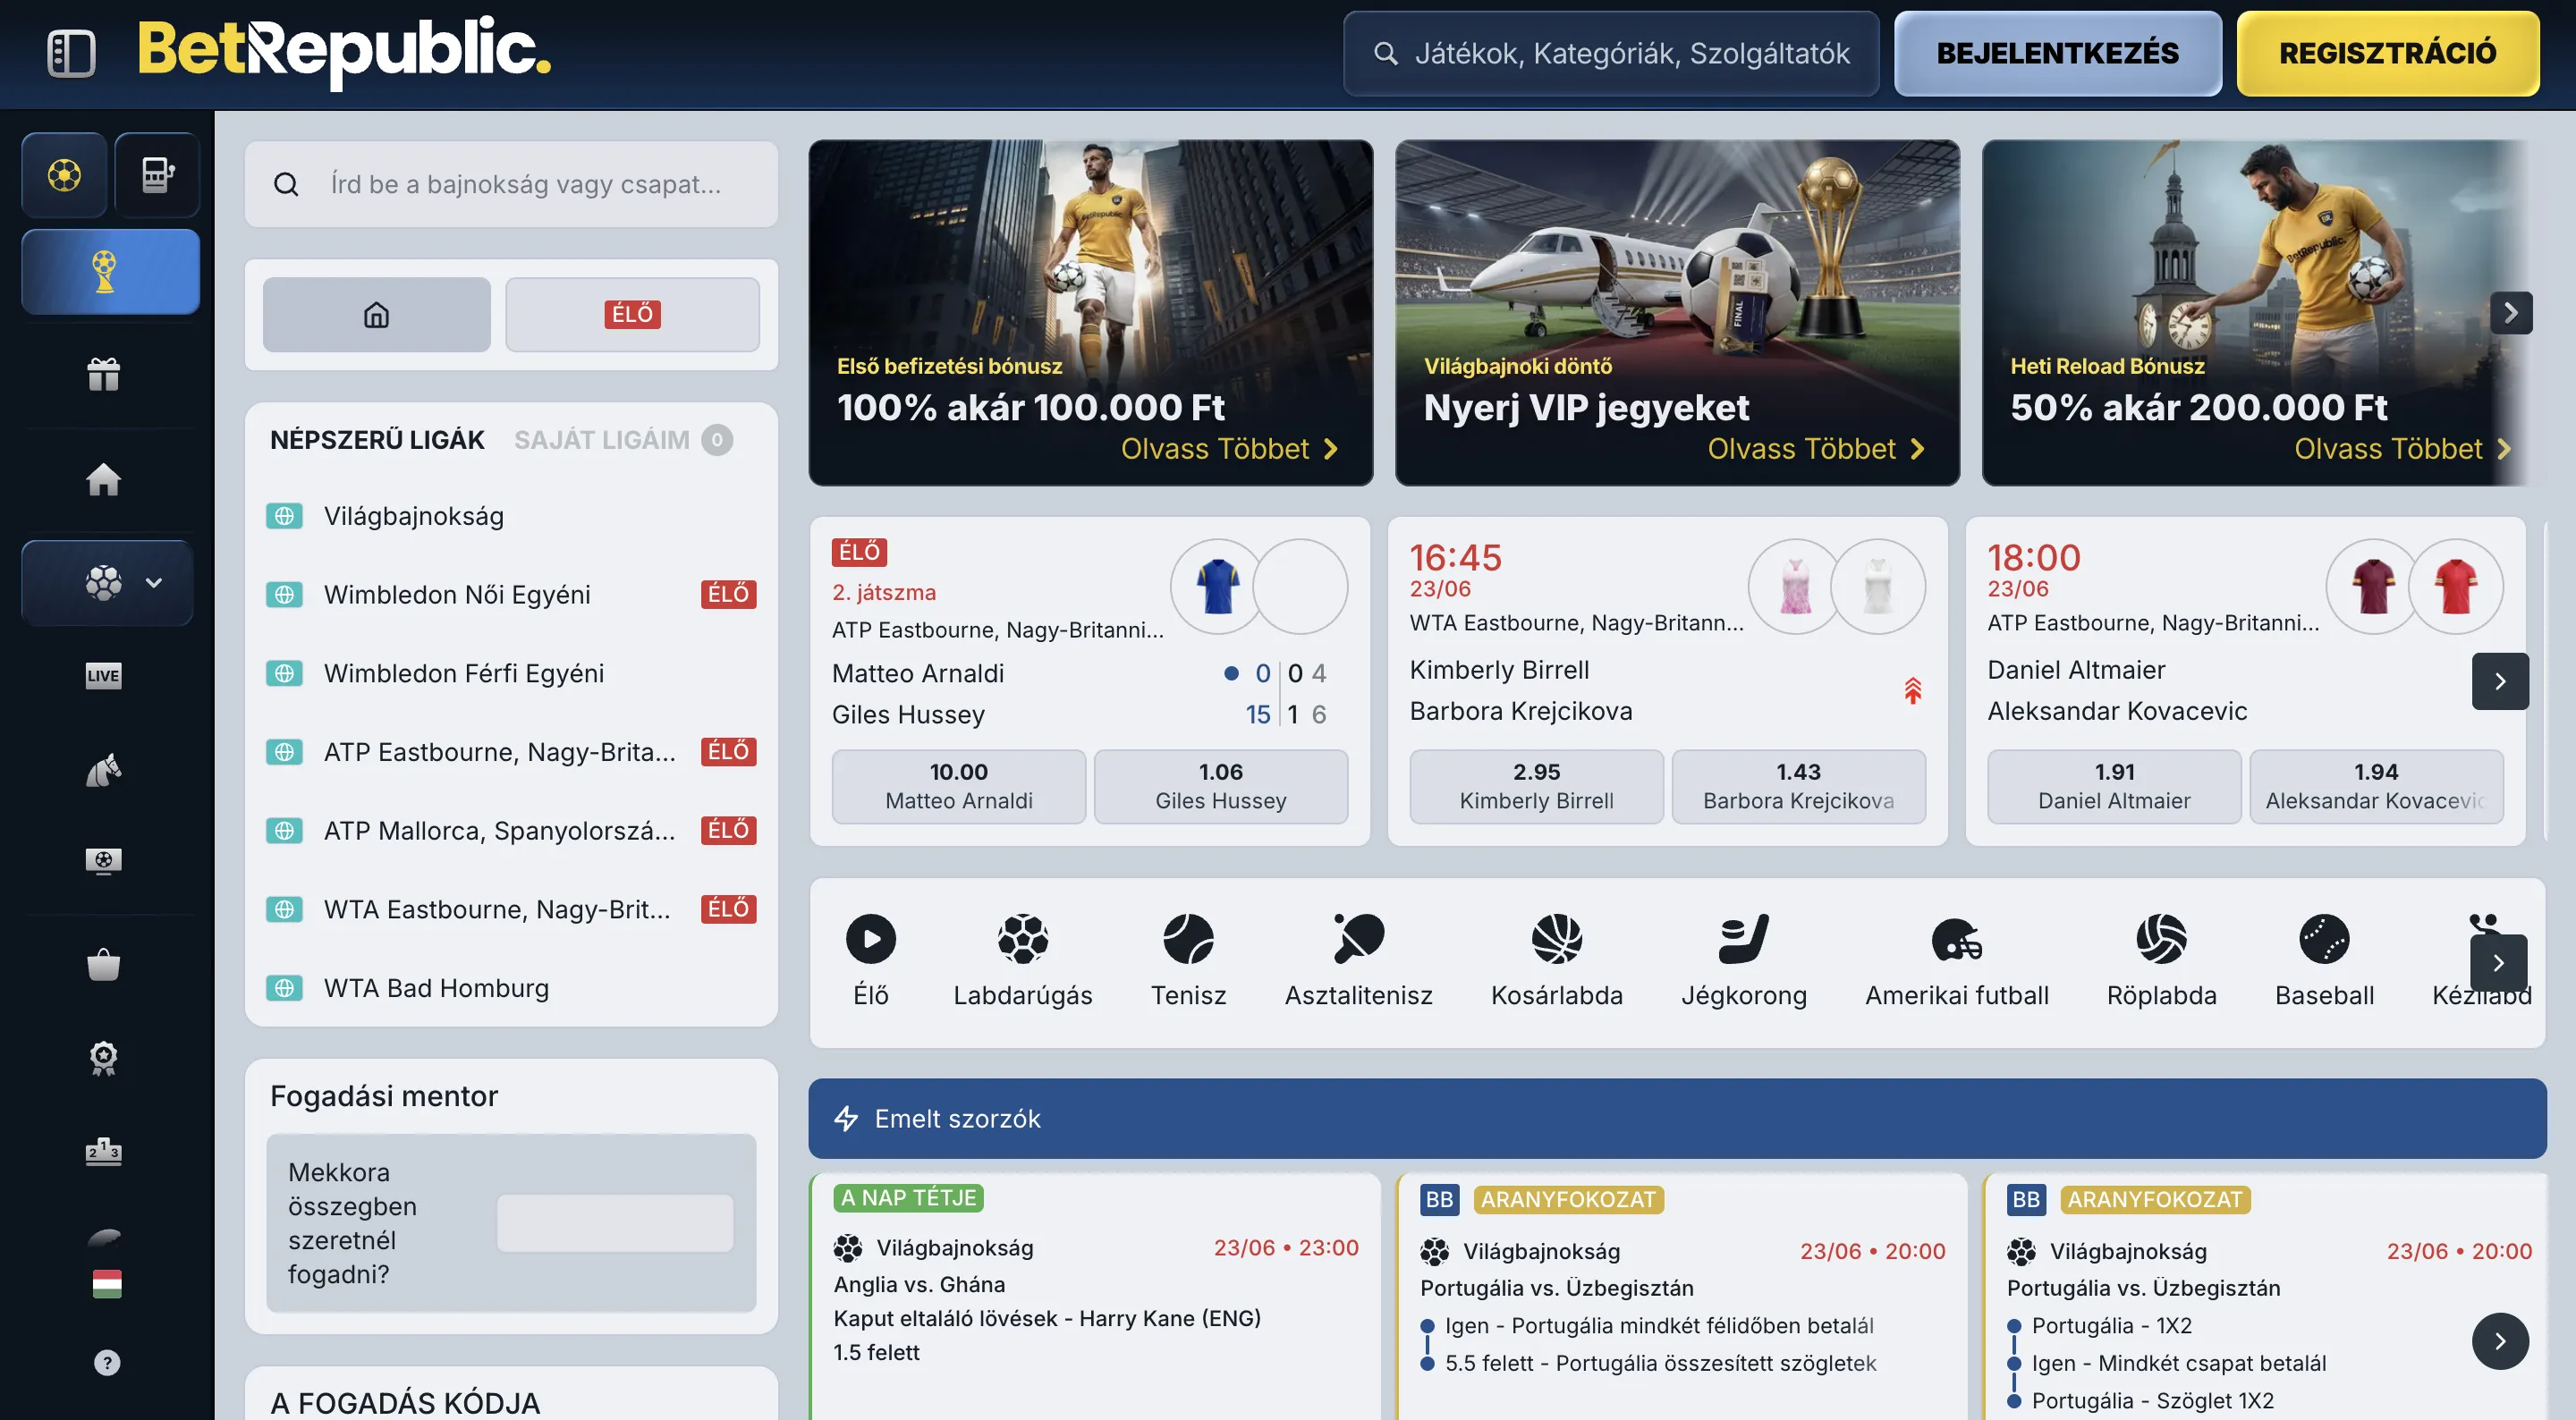This screenshot has width=2576, height=1420.
Task: Switch to the NÉPSZERŰ LIGÁK tab
Action: coord(377,440)
